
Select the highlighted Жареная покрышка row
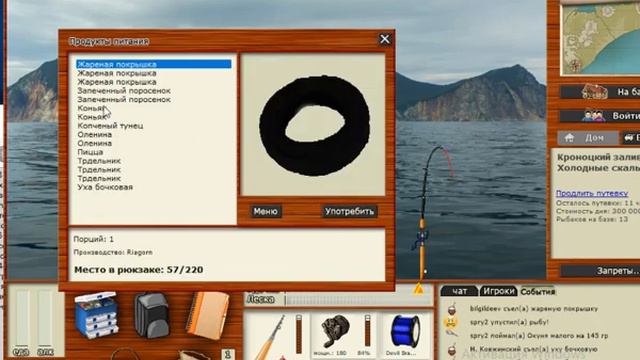154,64
